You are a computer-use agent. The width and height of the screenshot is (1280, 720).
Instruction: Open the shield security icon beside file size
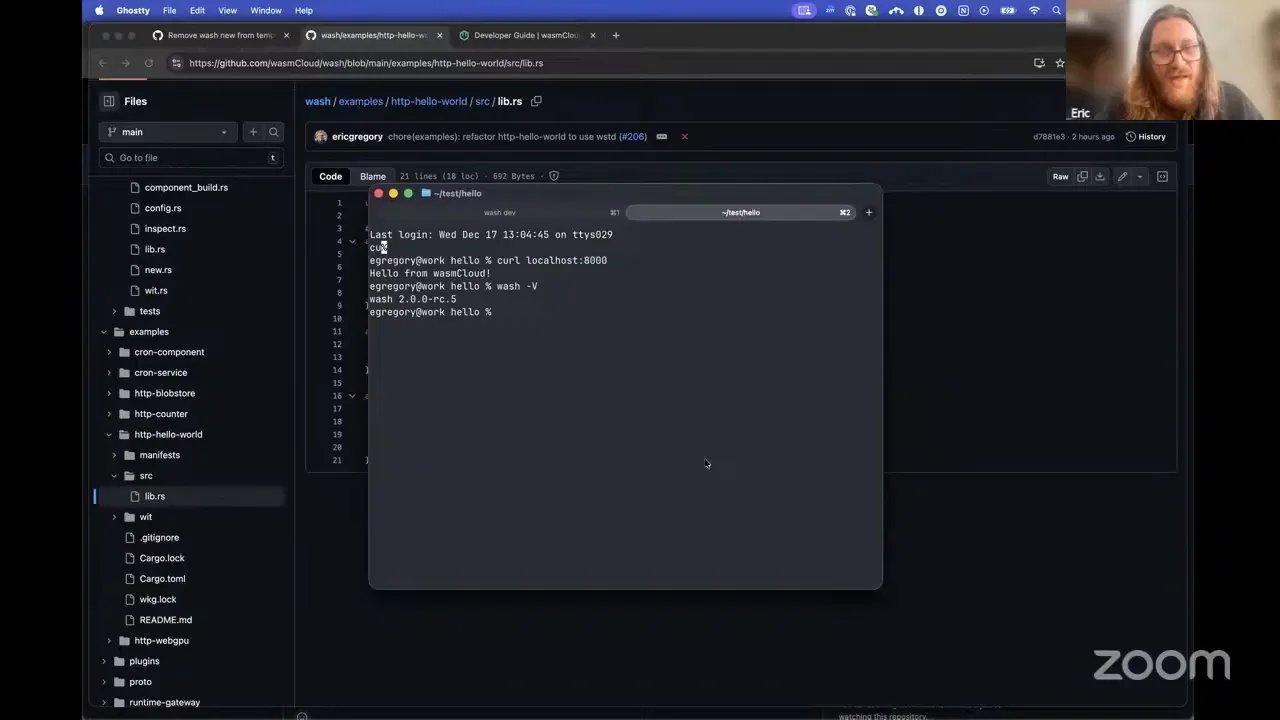(x=553, y=177)
